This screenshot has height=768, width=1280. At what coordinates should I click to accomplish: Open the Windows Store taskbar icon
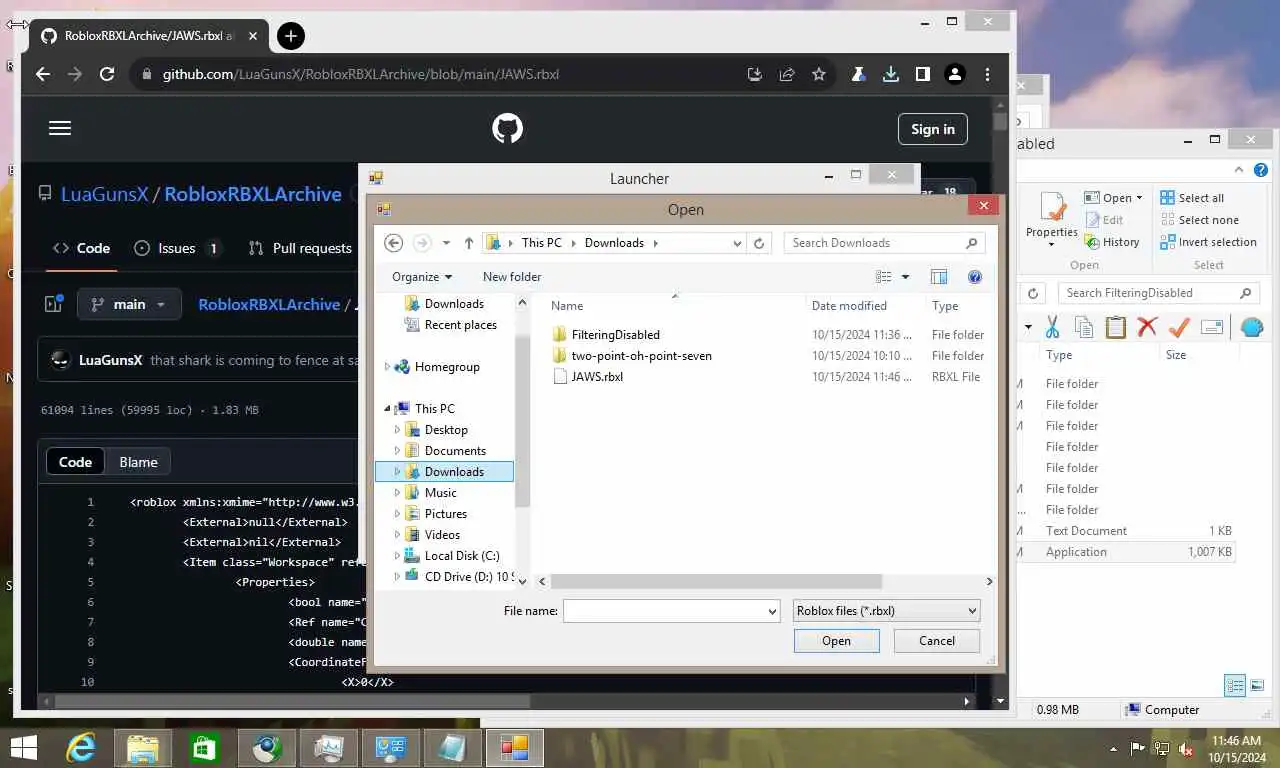(204, 748)
